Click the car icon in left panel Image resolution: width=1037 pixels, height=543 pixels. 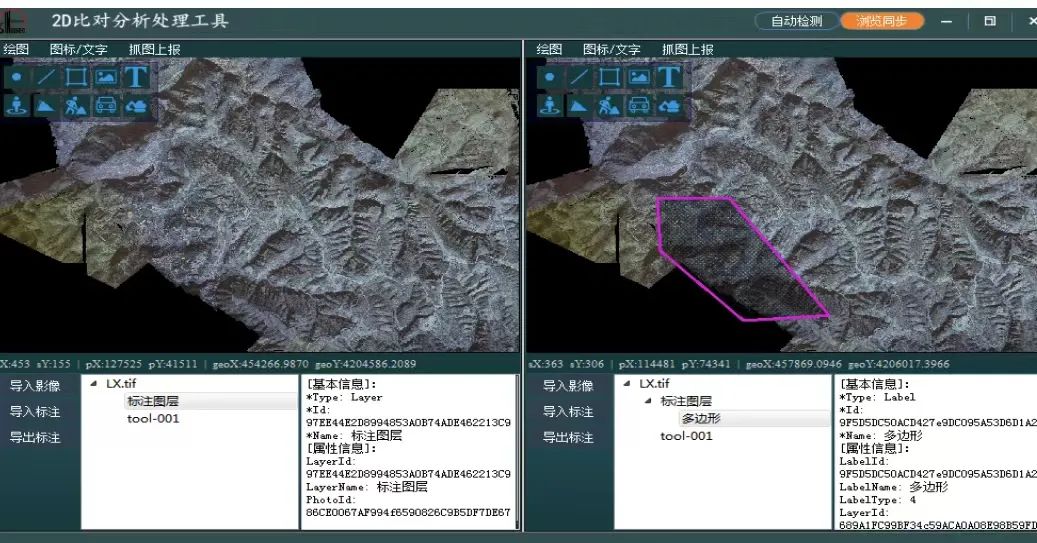106,106
